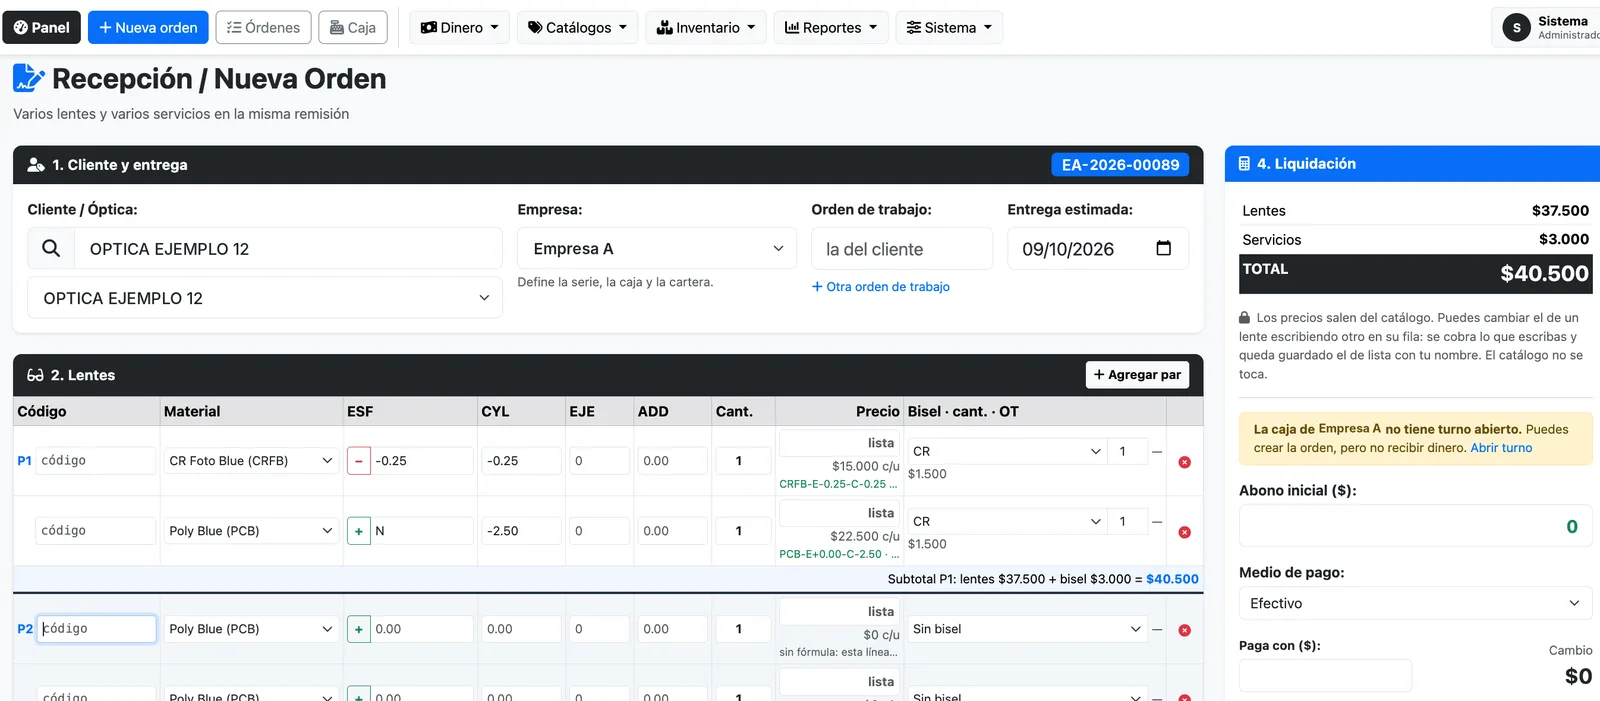Click the search magnifier icon beside client field
Screen dimensions: 1600x701
[x=51, y=248]
